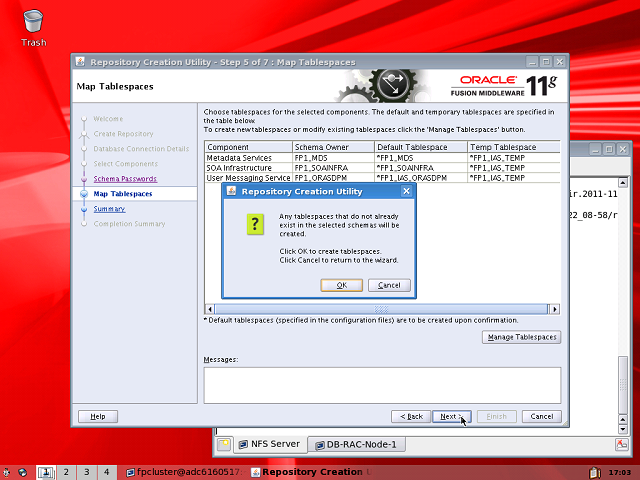Go back with the Back button
The image size is (640, 480).
(x=411, y=416)
